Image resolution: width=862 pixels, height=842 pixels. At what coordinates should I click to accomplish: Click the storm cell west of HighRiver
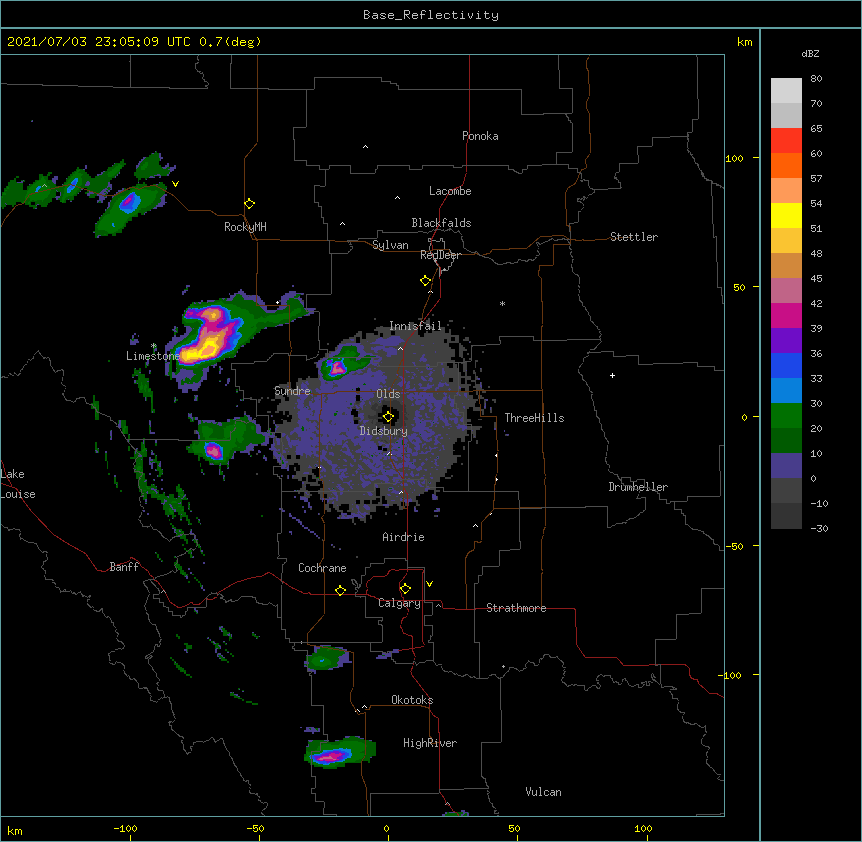click(x=340, y=752)
